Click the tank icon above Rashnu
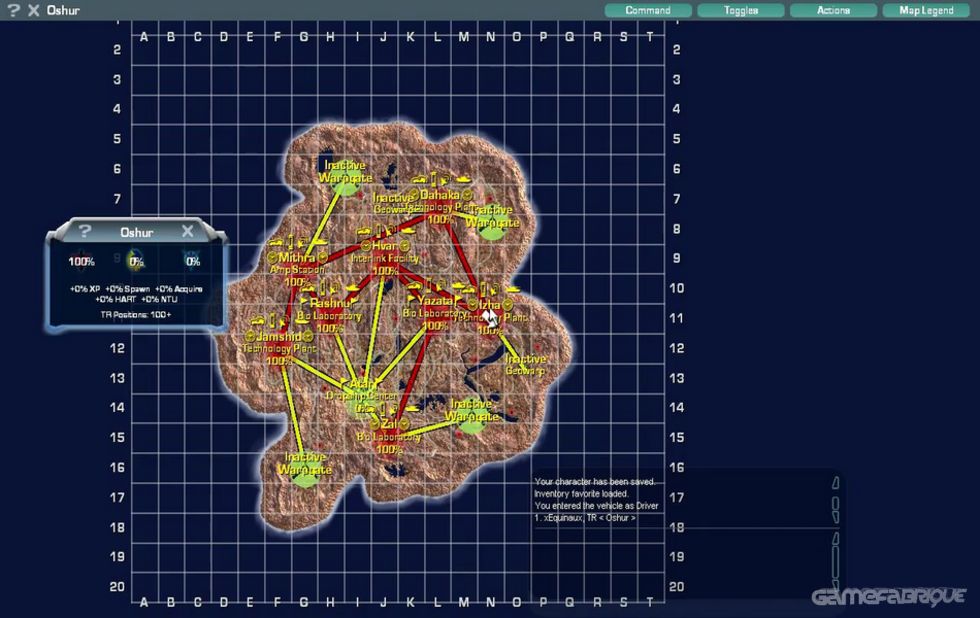This screenshot has height=618, width=980. coord(352,288)
